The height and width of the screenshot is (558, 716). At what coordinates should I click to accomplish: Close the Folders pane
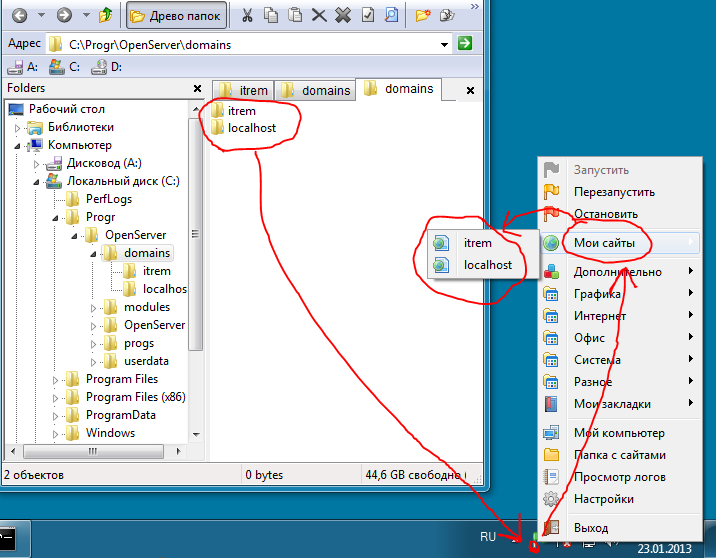(x=197, y=88)
